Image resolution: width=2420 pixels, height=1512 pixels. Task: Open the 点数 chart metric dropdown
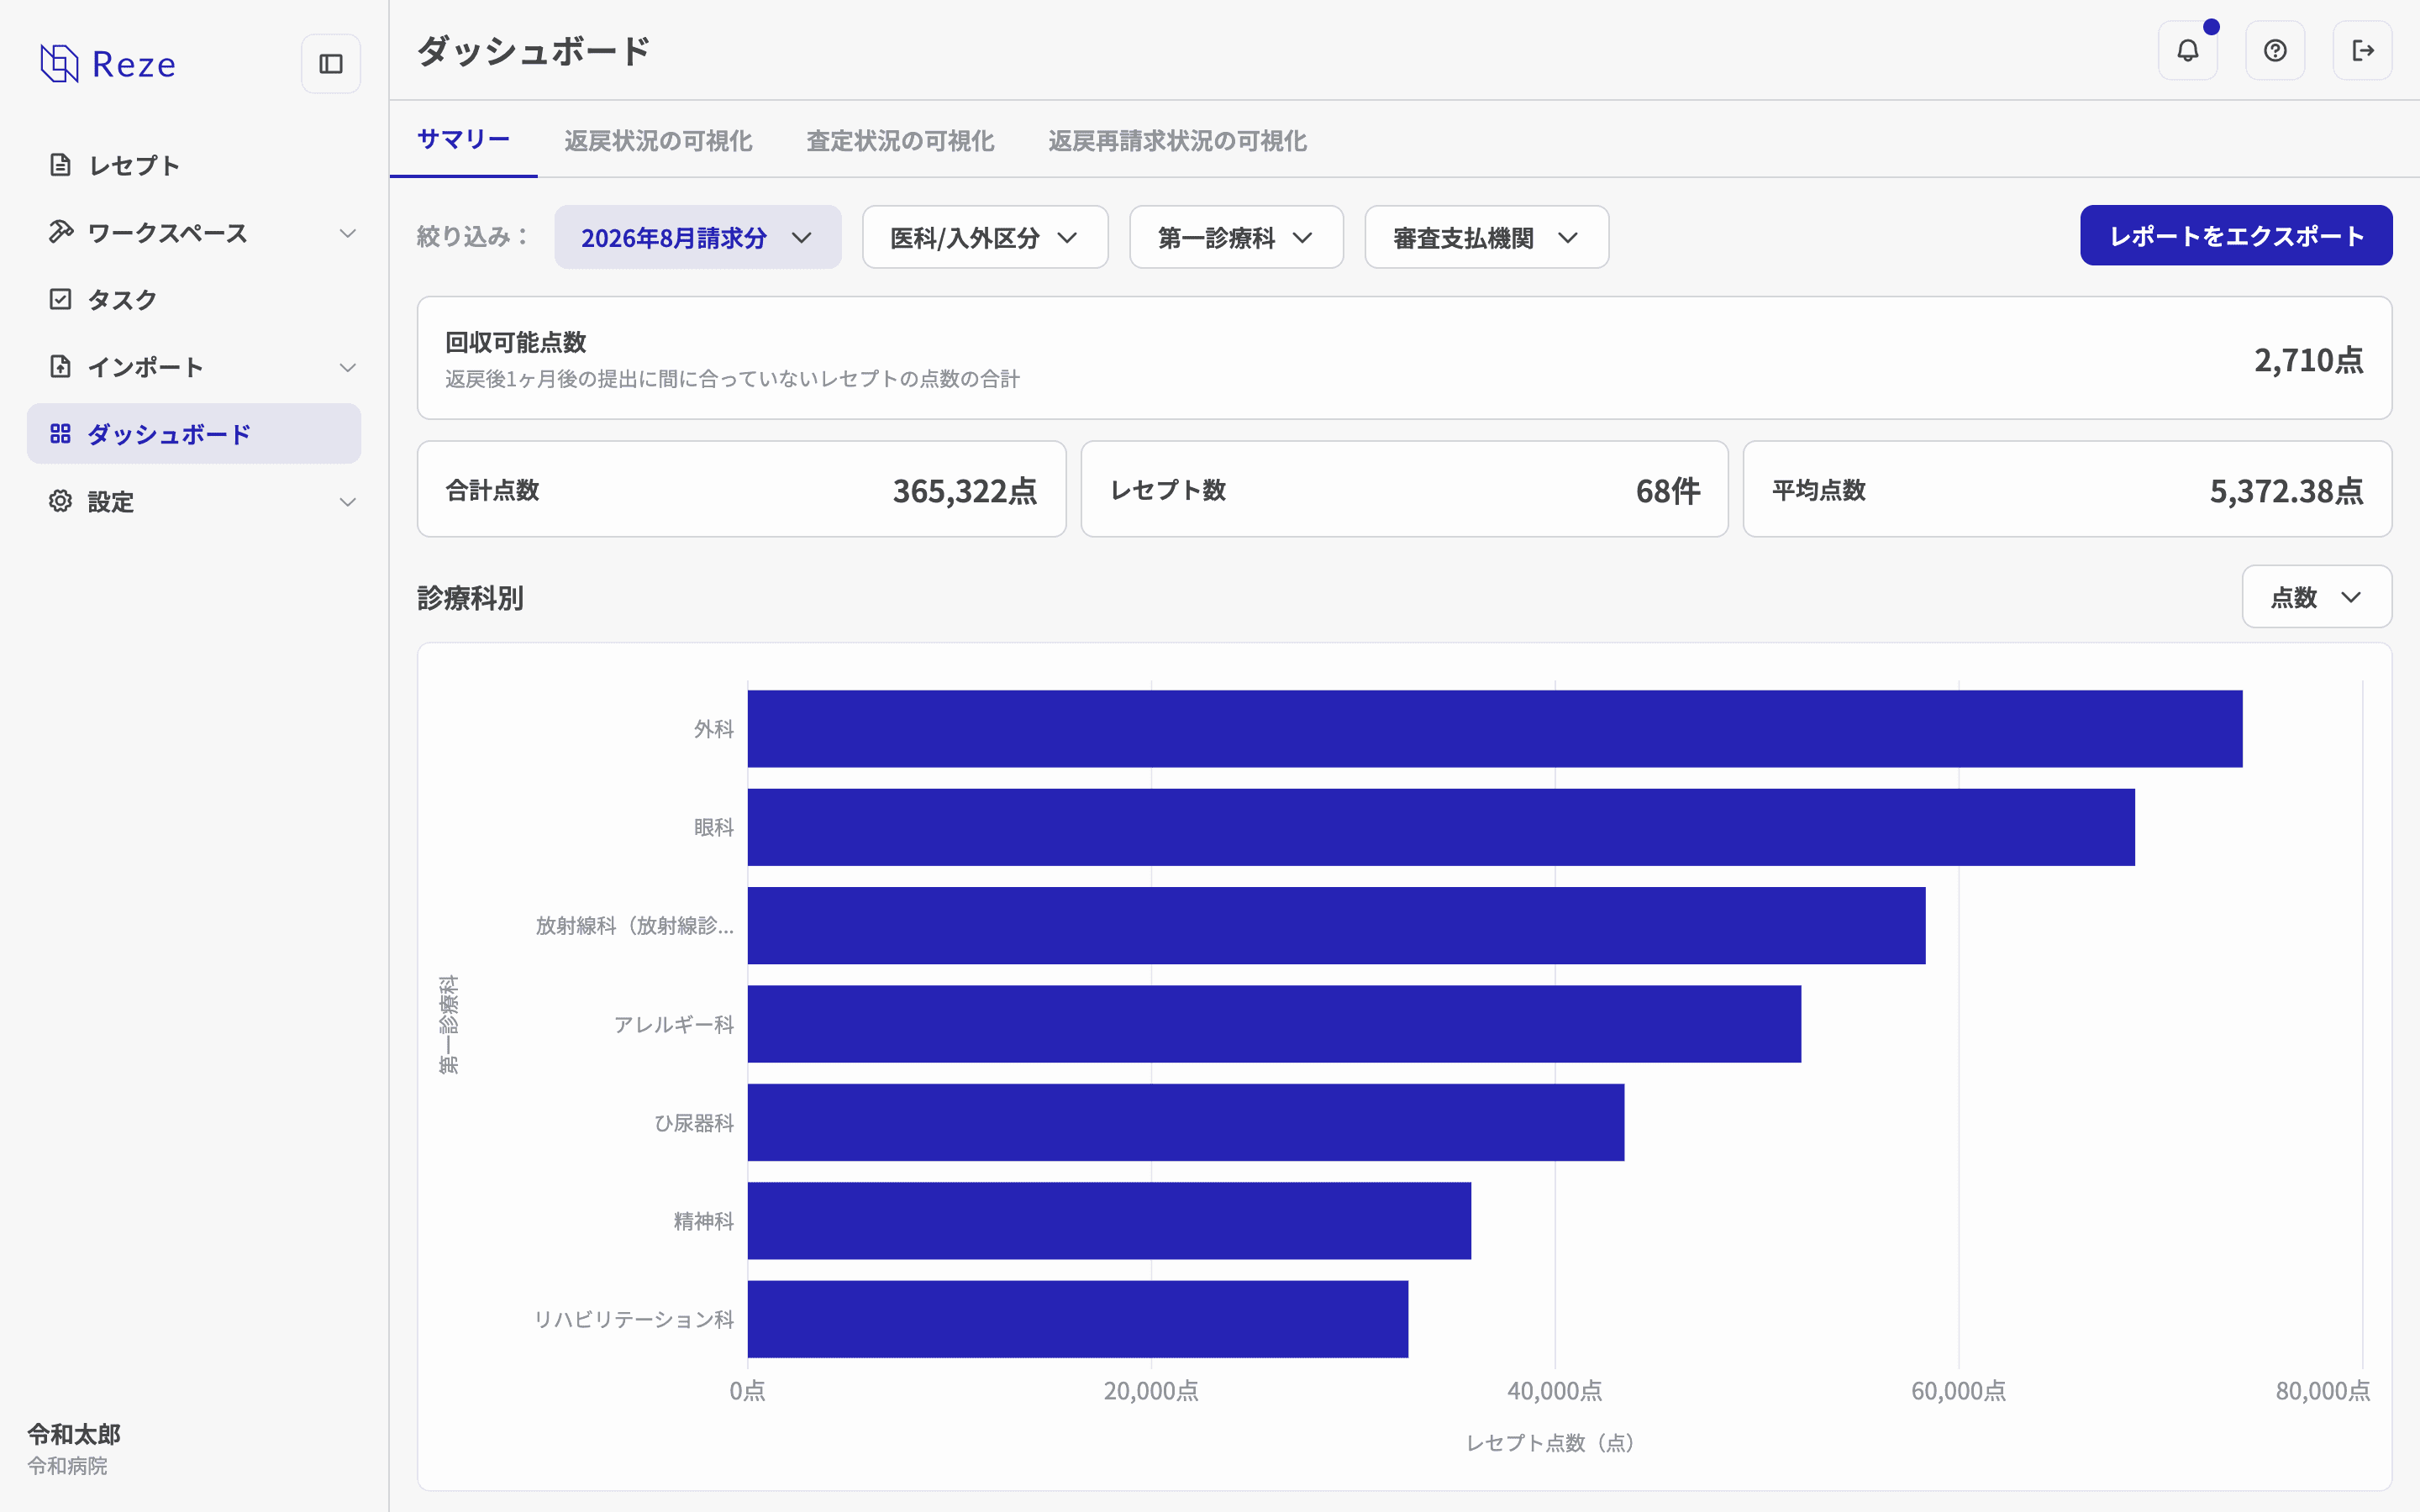coord(2316,597)
